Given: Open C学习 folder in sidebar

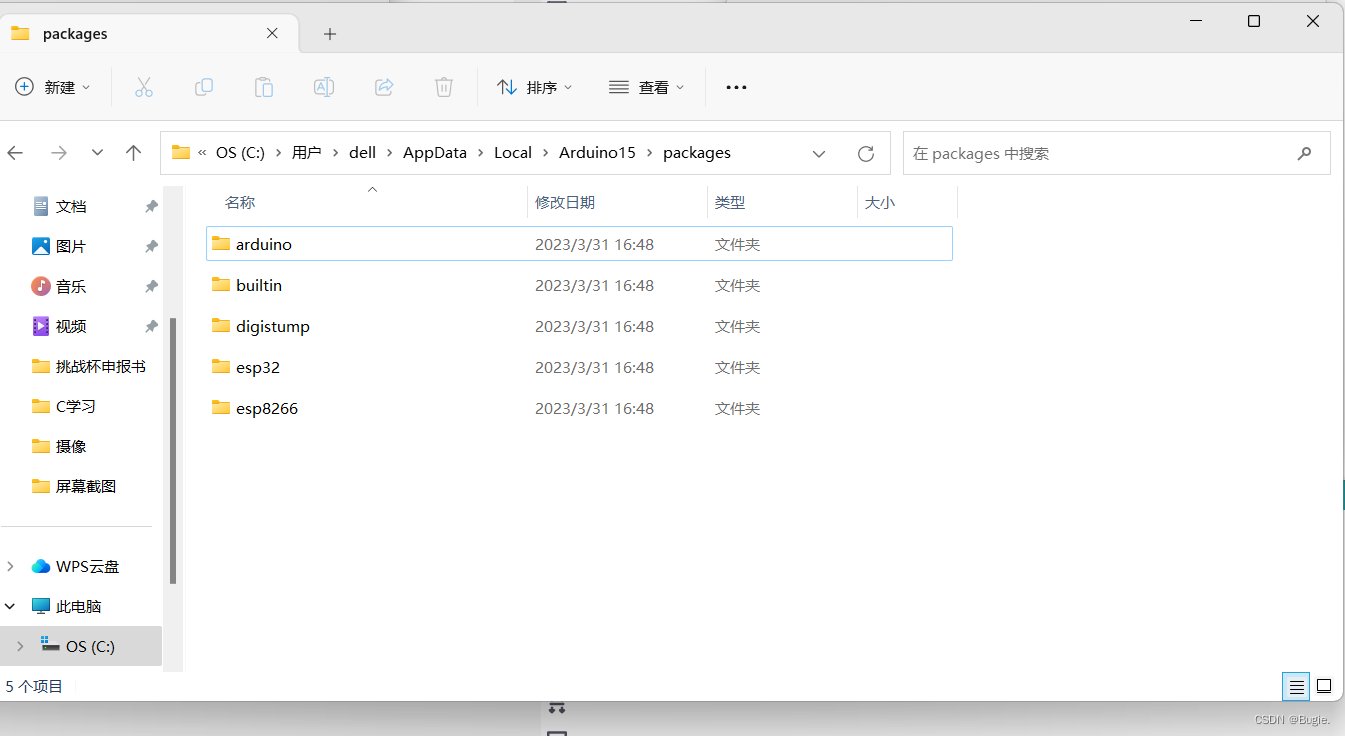Looking at the screenshot, I should tap(76, 406).
